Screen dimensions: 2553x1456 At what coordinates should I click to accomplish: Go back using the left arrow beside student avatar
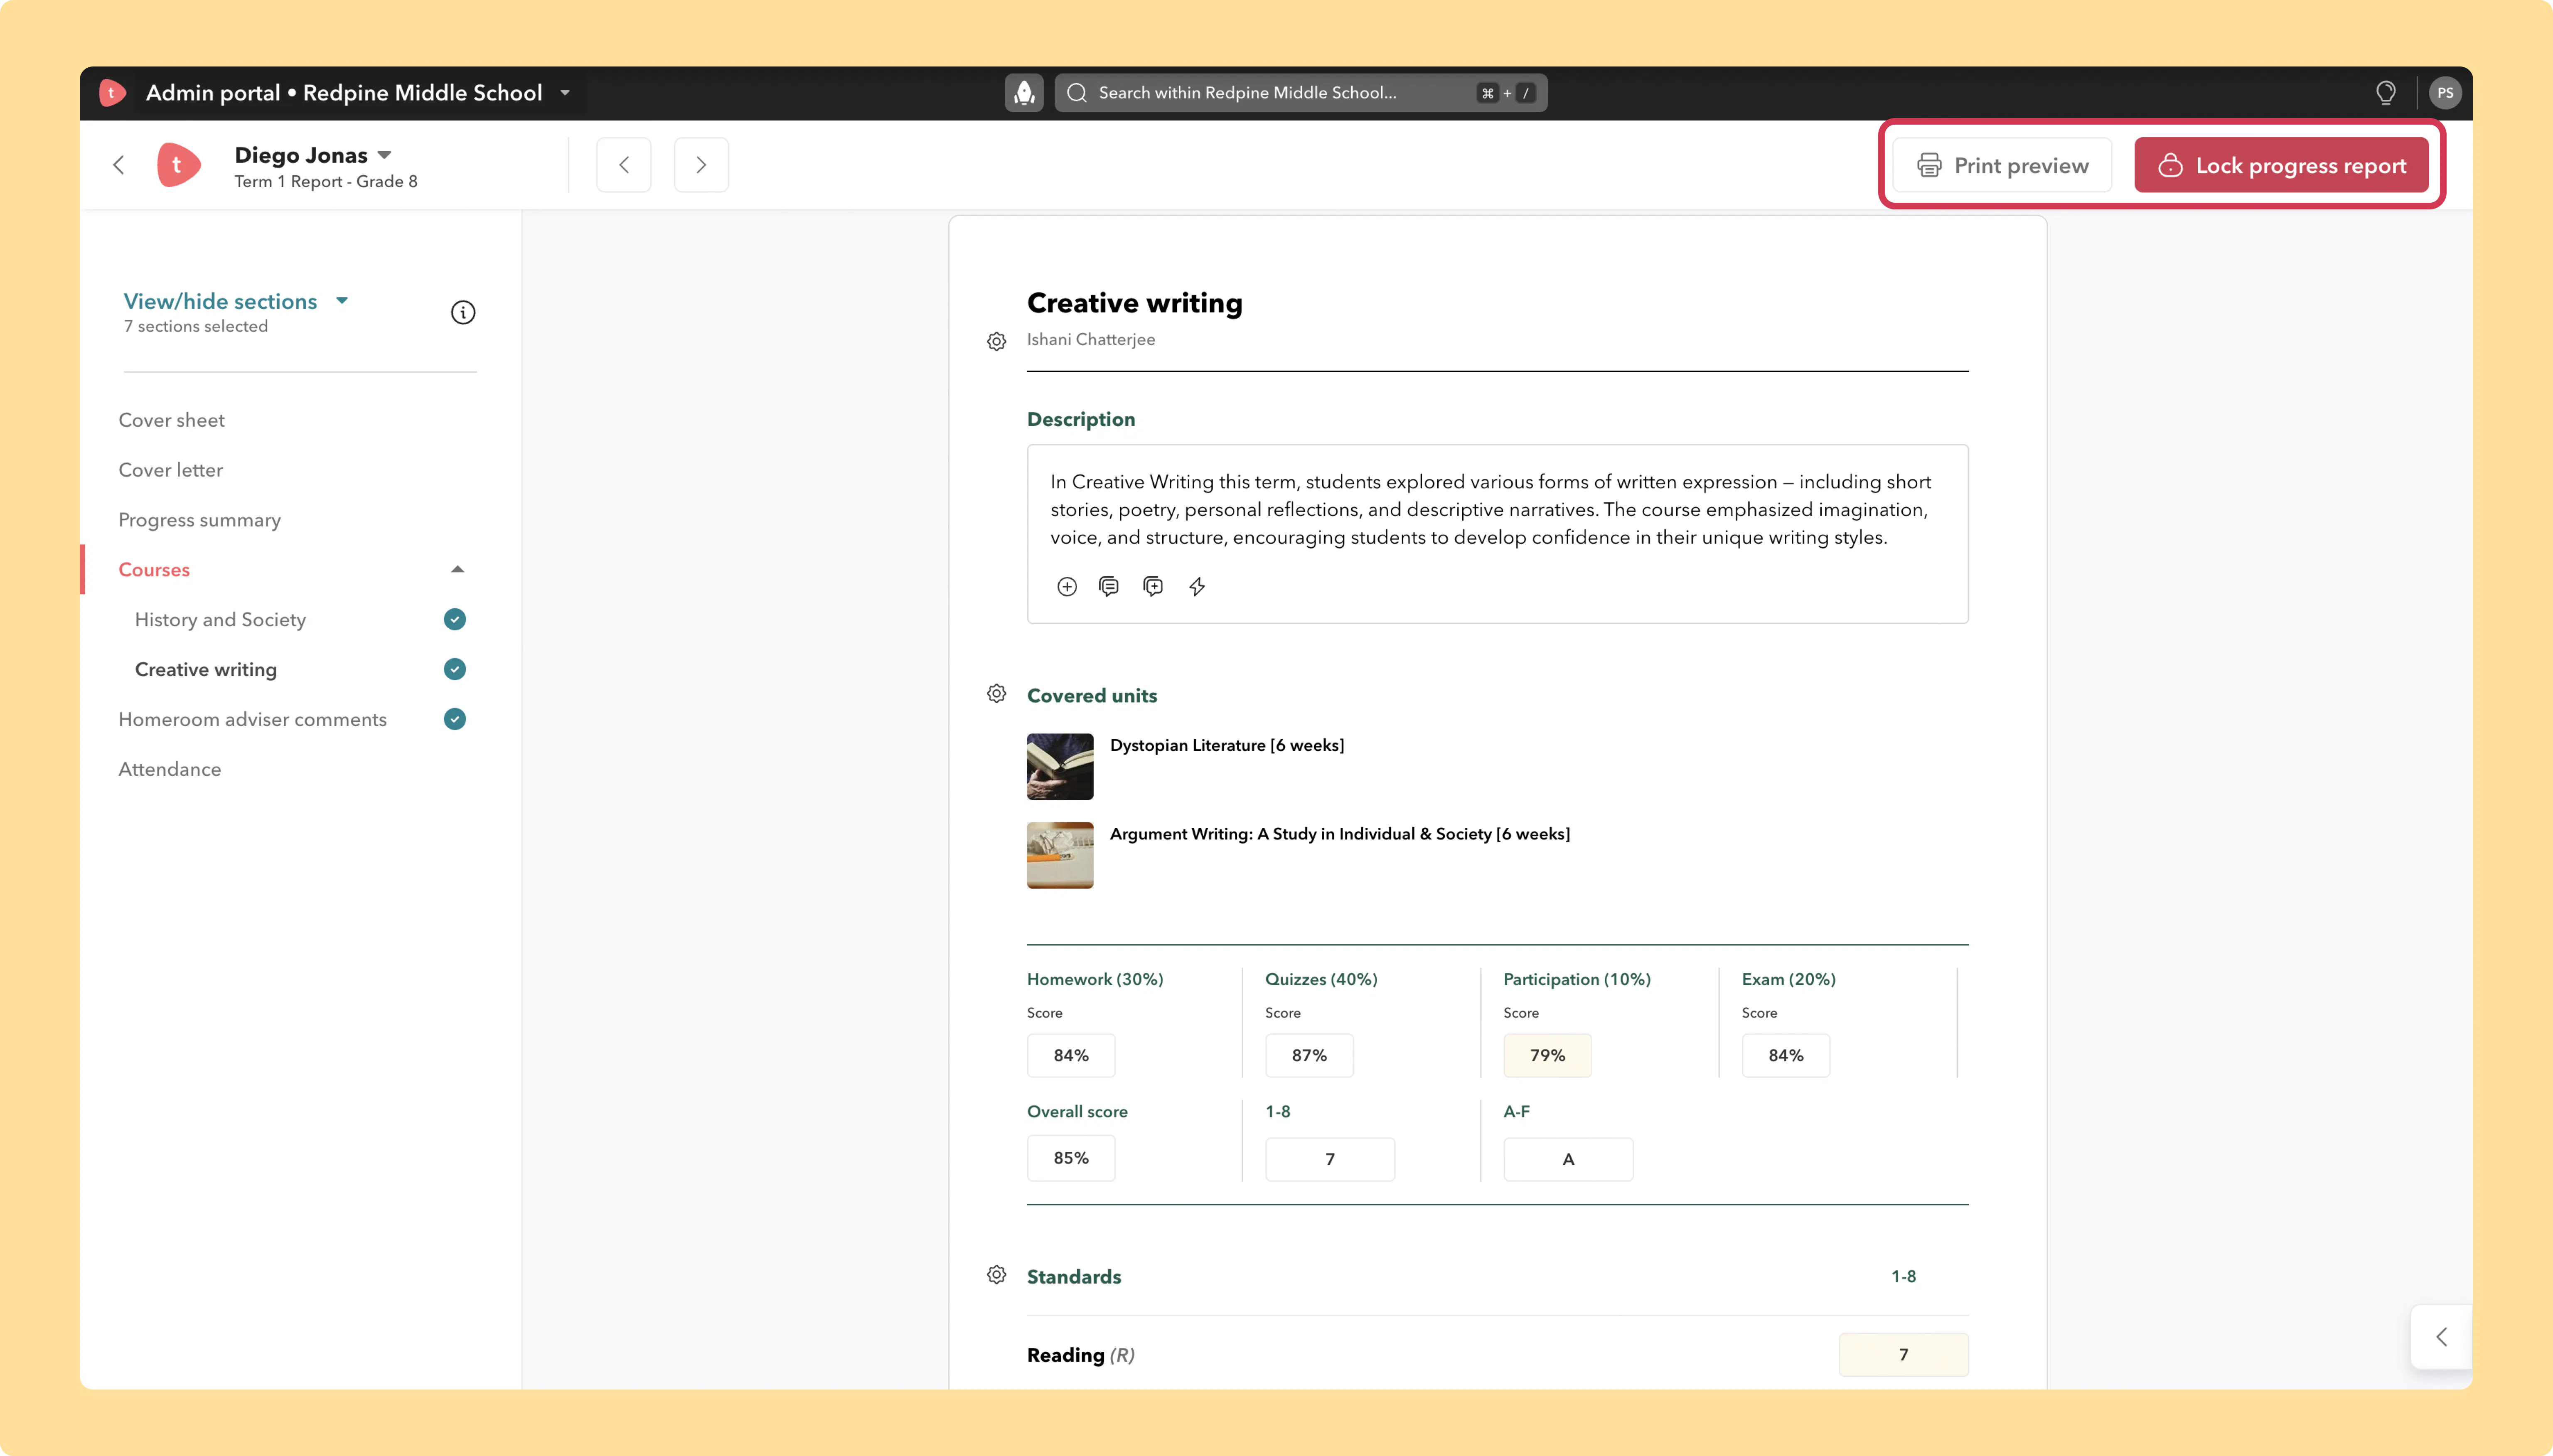tap(119, 165)
